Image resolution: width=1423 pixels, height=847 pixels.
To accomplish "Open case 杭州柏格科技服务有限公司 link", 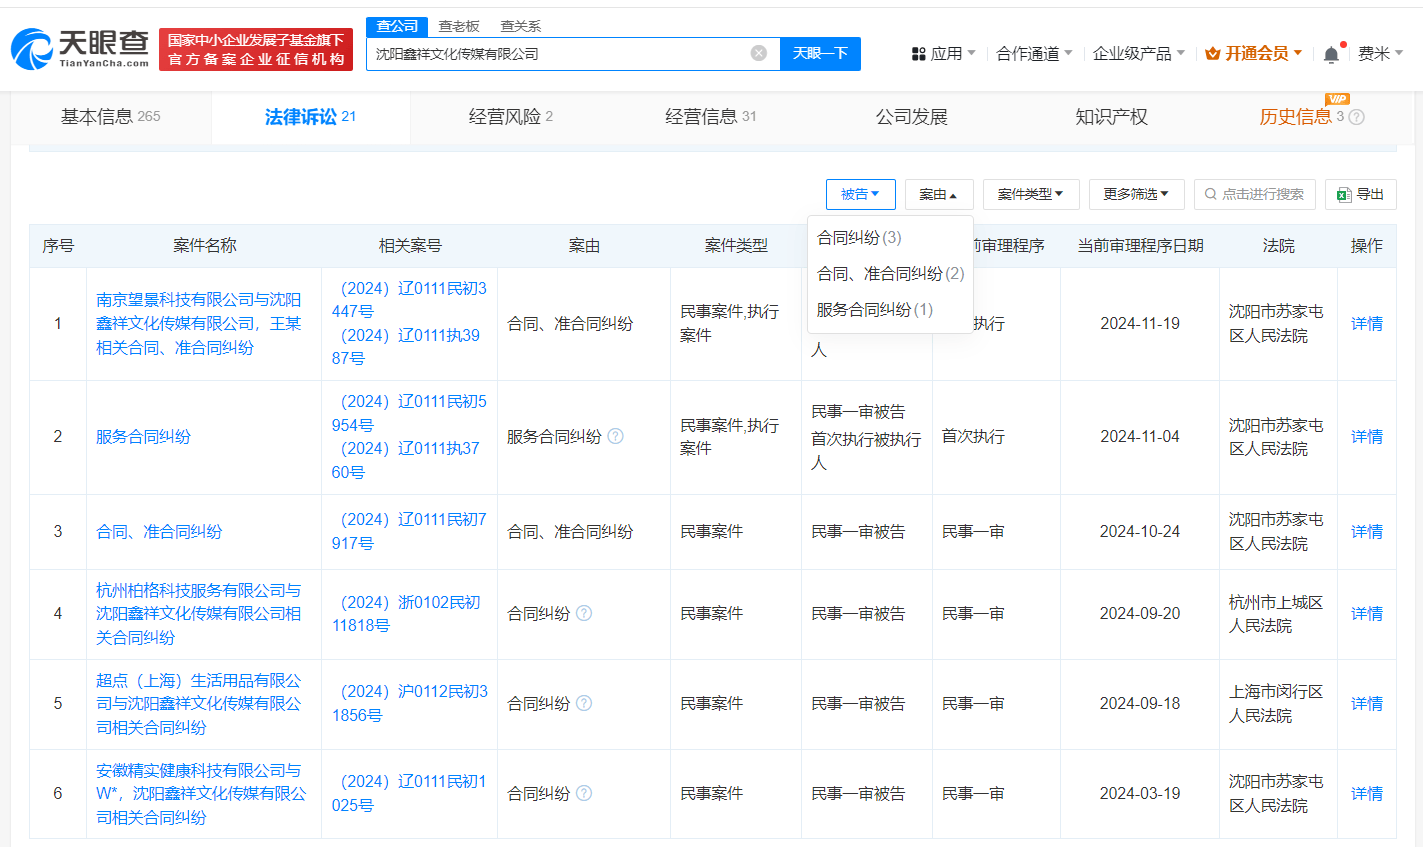I will point(199,613).
